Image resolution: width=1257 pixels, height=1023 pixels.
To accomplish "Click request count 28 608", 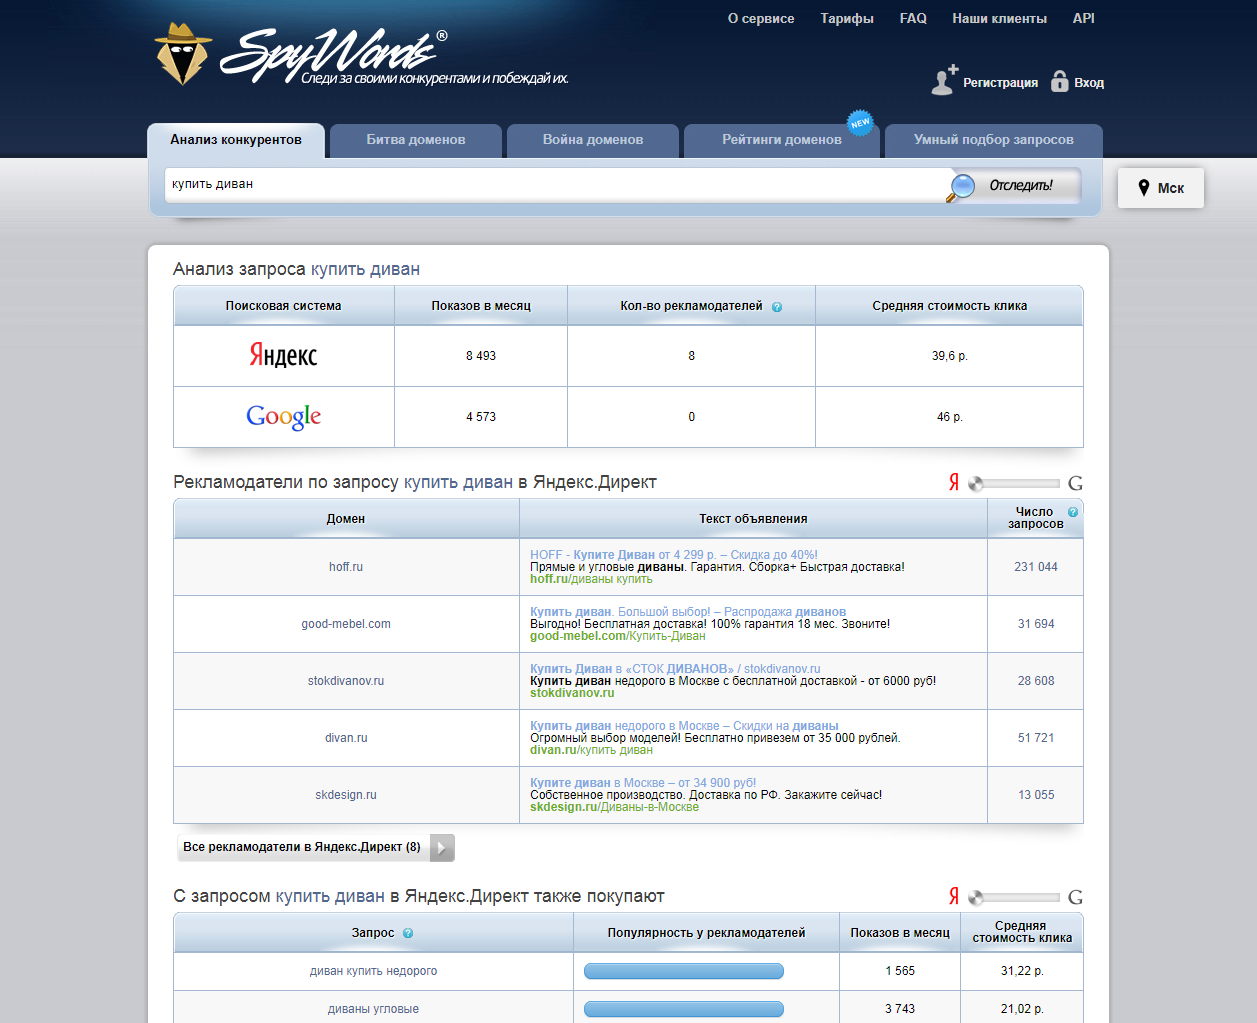I will click(1036, 681).
